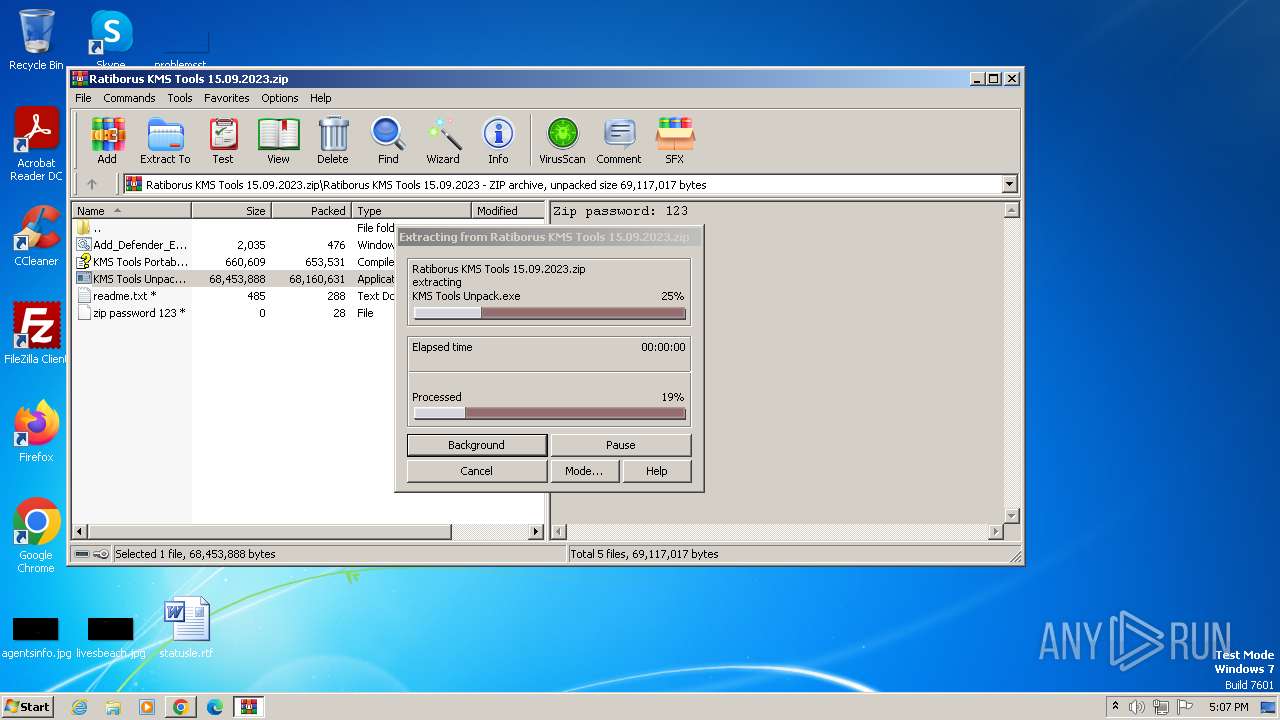This screenshot has height=720, width=1280.
Task: Open the Comment tool
Action: (619, 140)
